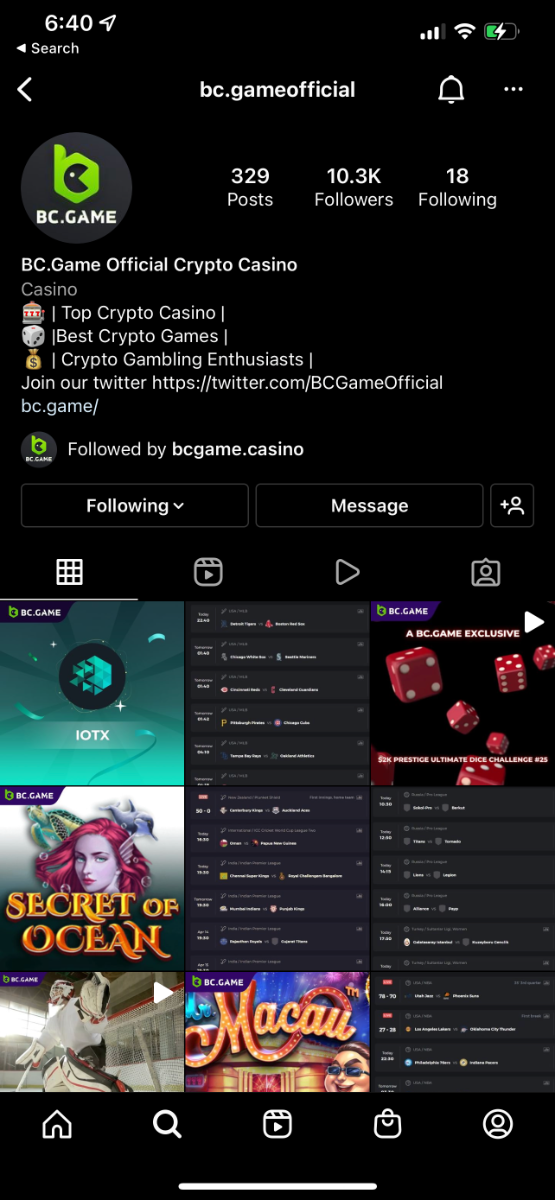Go to the Home feed icon
This screenshot has width=555, height=1200.
57,1124
